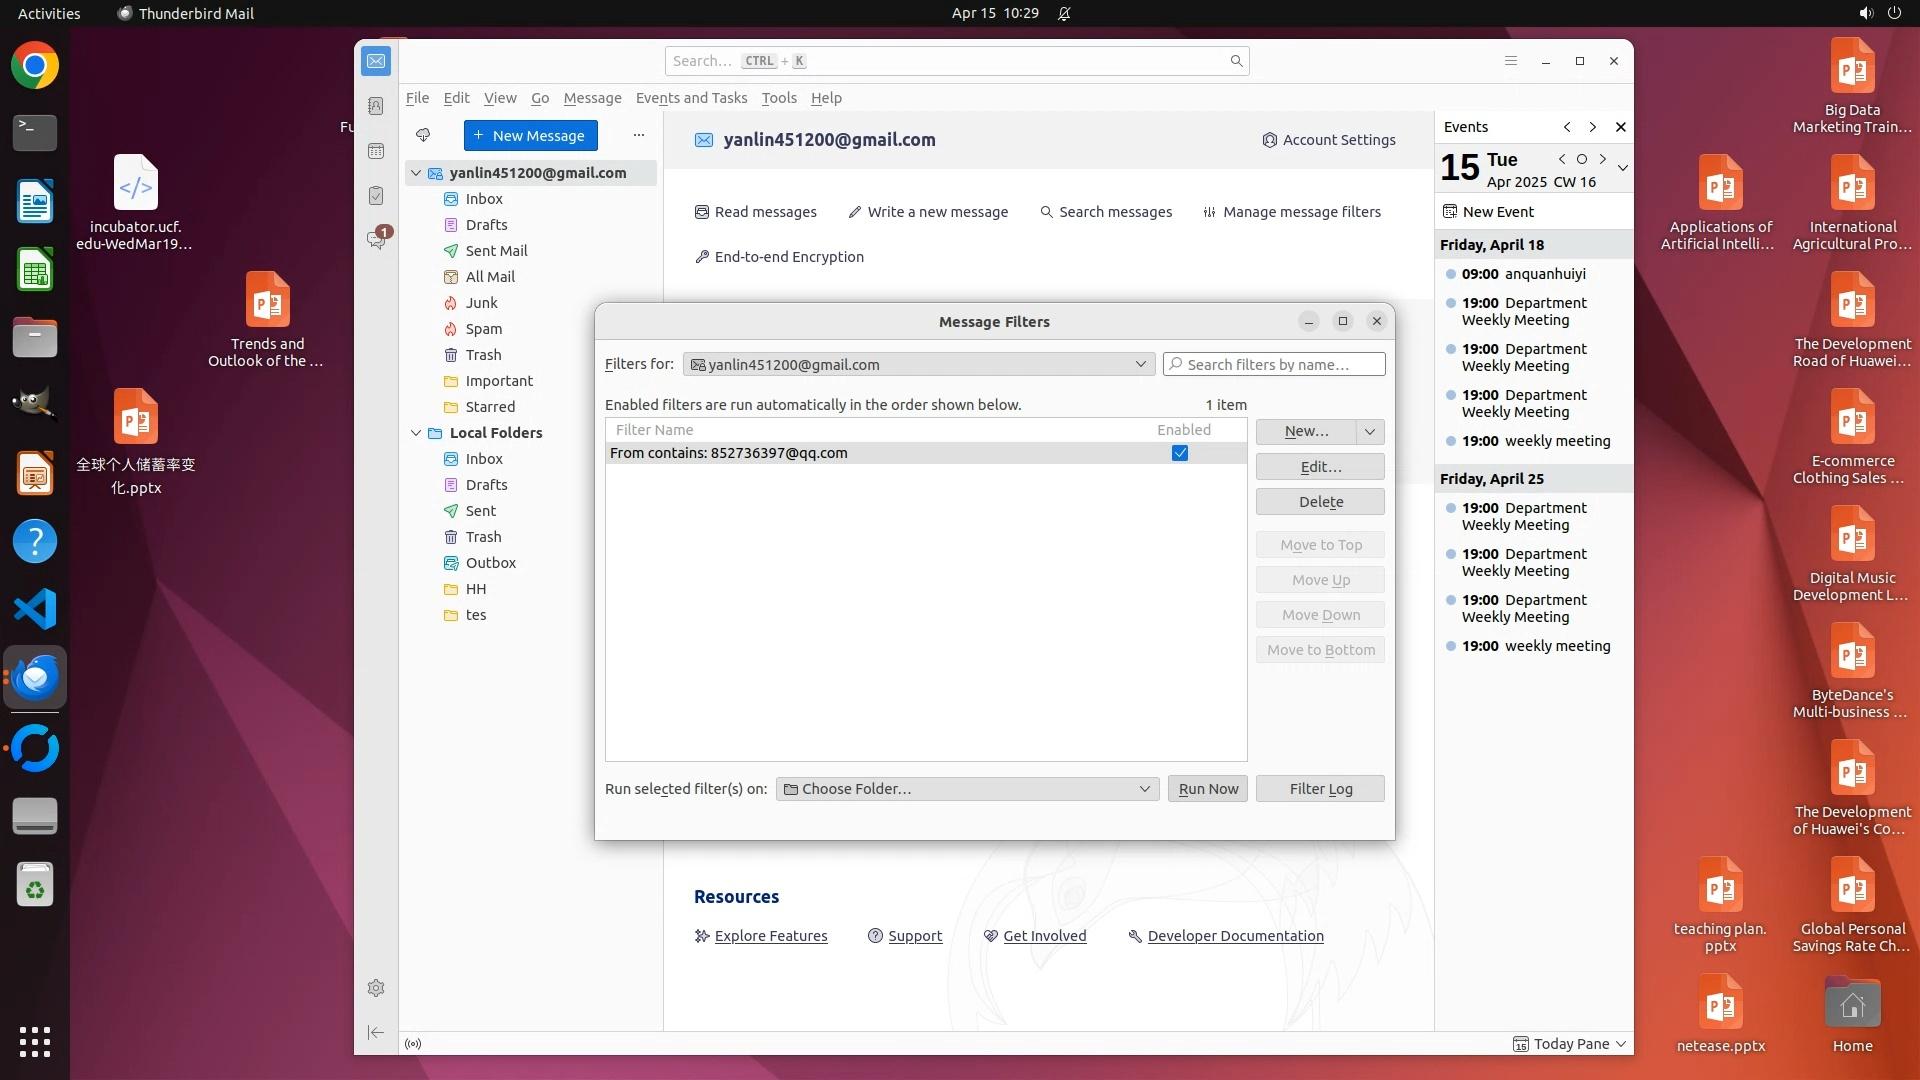Collapse the spaces toolbar arrow icon

376,1032
